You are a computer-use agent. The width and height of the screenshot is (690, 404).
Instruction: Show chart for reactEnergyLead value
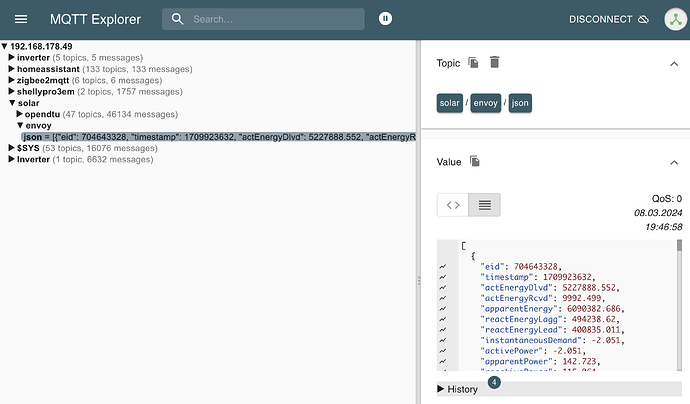point(442,330)
